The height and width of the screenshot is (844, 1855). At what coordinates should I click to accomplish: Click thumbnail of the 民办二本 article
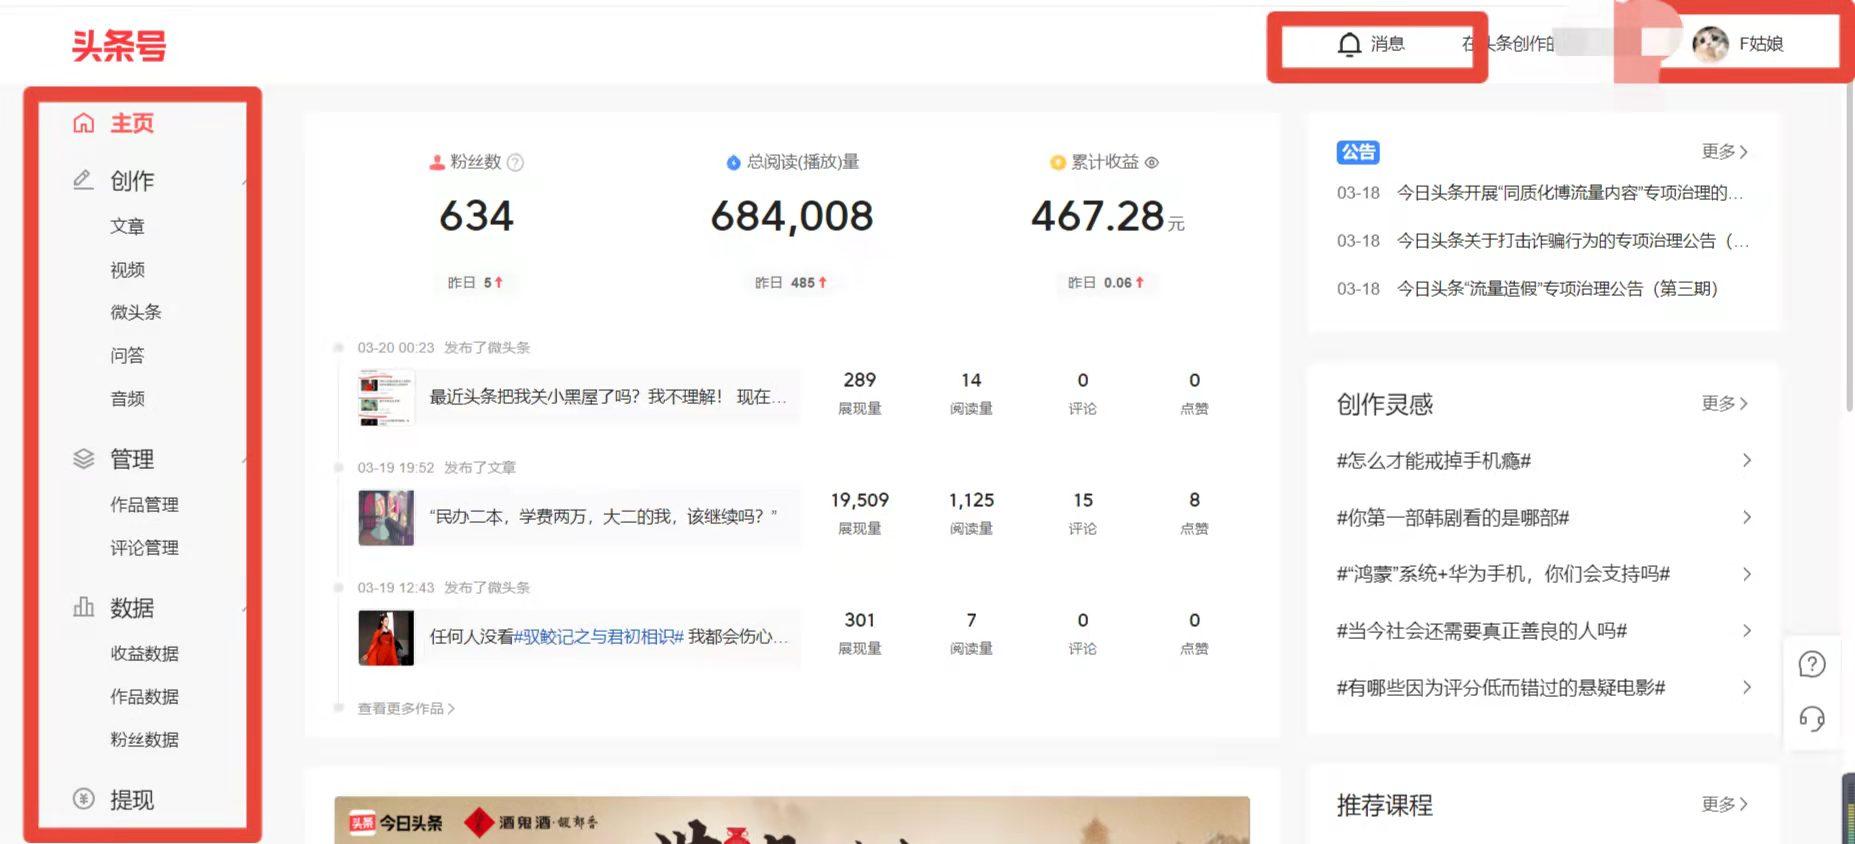(386, 517)
